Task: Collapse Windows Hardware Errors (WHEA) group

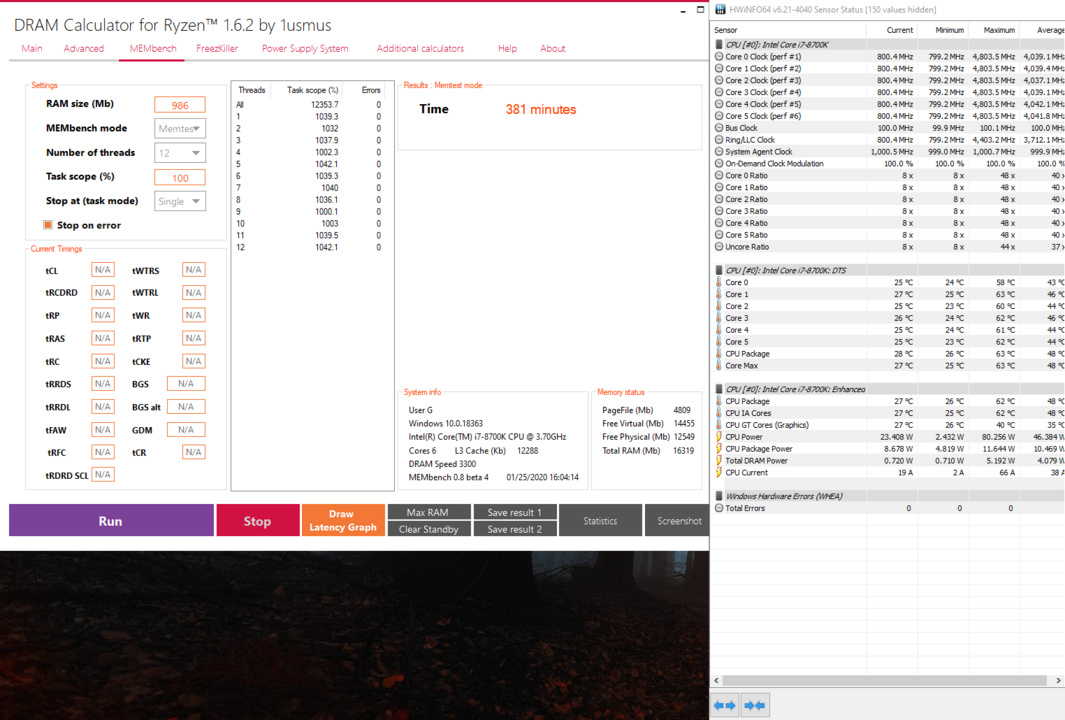Action: [x=719, y=496]
